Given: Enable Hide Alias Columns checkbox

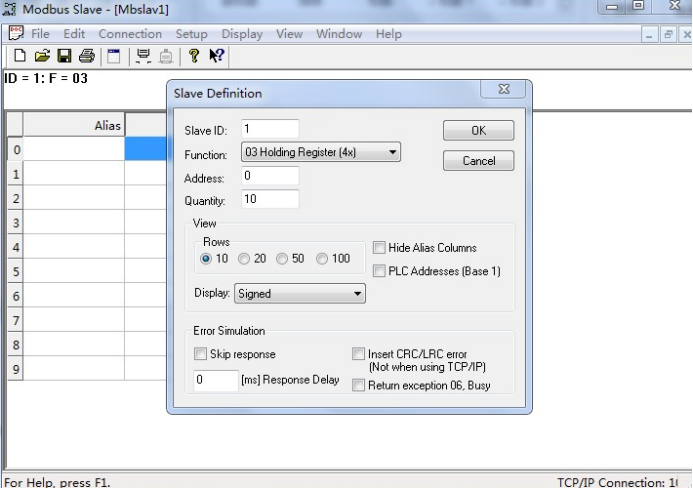Looking at the screenshot, I should pyautogui.click(x=379, y=248).
